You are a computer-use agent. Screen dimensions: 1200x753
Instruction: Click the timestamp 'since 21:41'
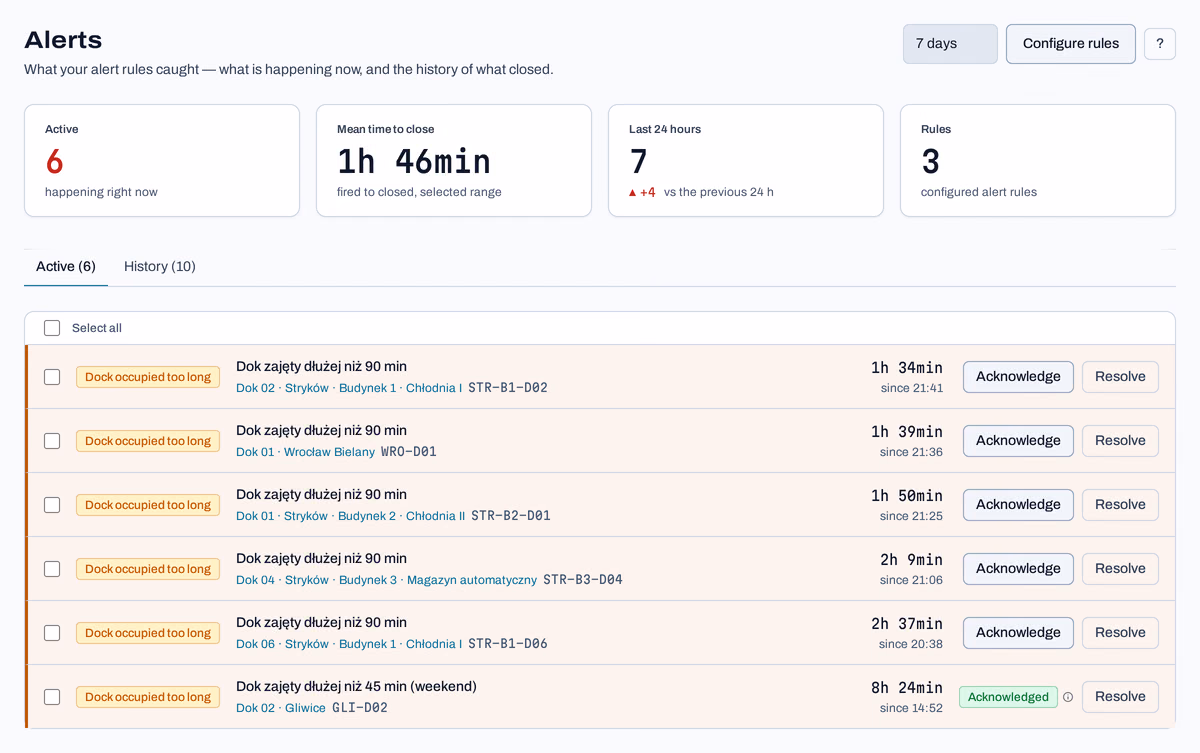[x=911, y=388]
